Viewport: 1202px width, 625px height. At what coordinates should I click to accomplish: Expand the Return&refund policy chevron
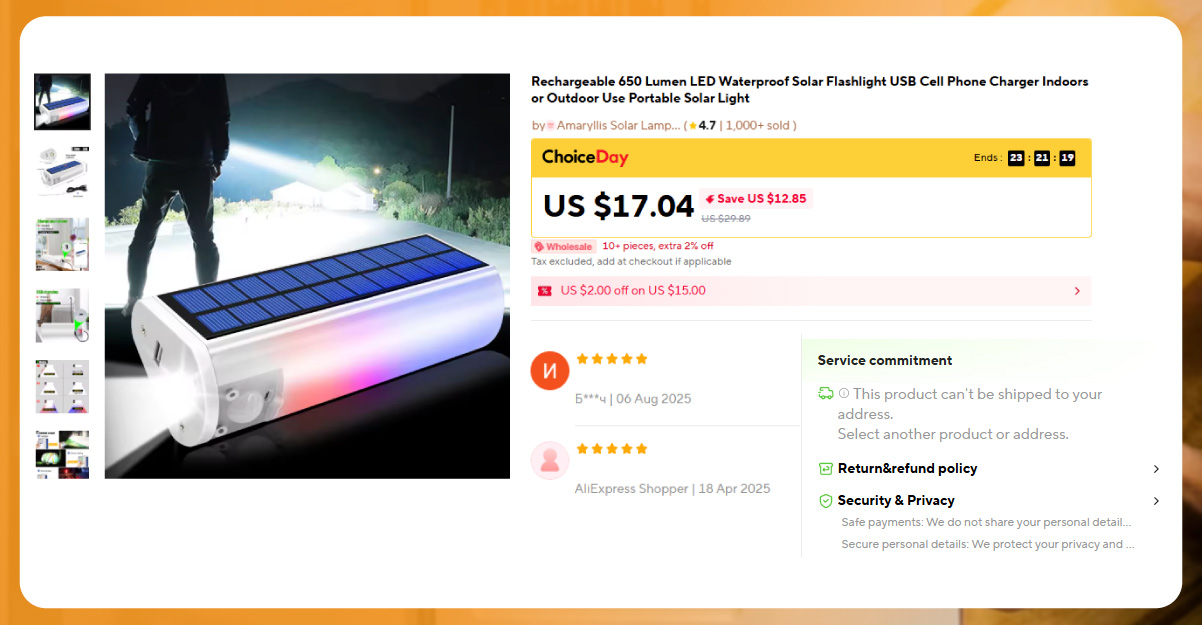[x=1156, y=469]
